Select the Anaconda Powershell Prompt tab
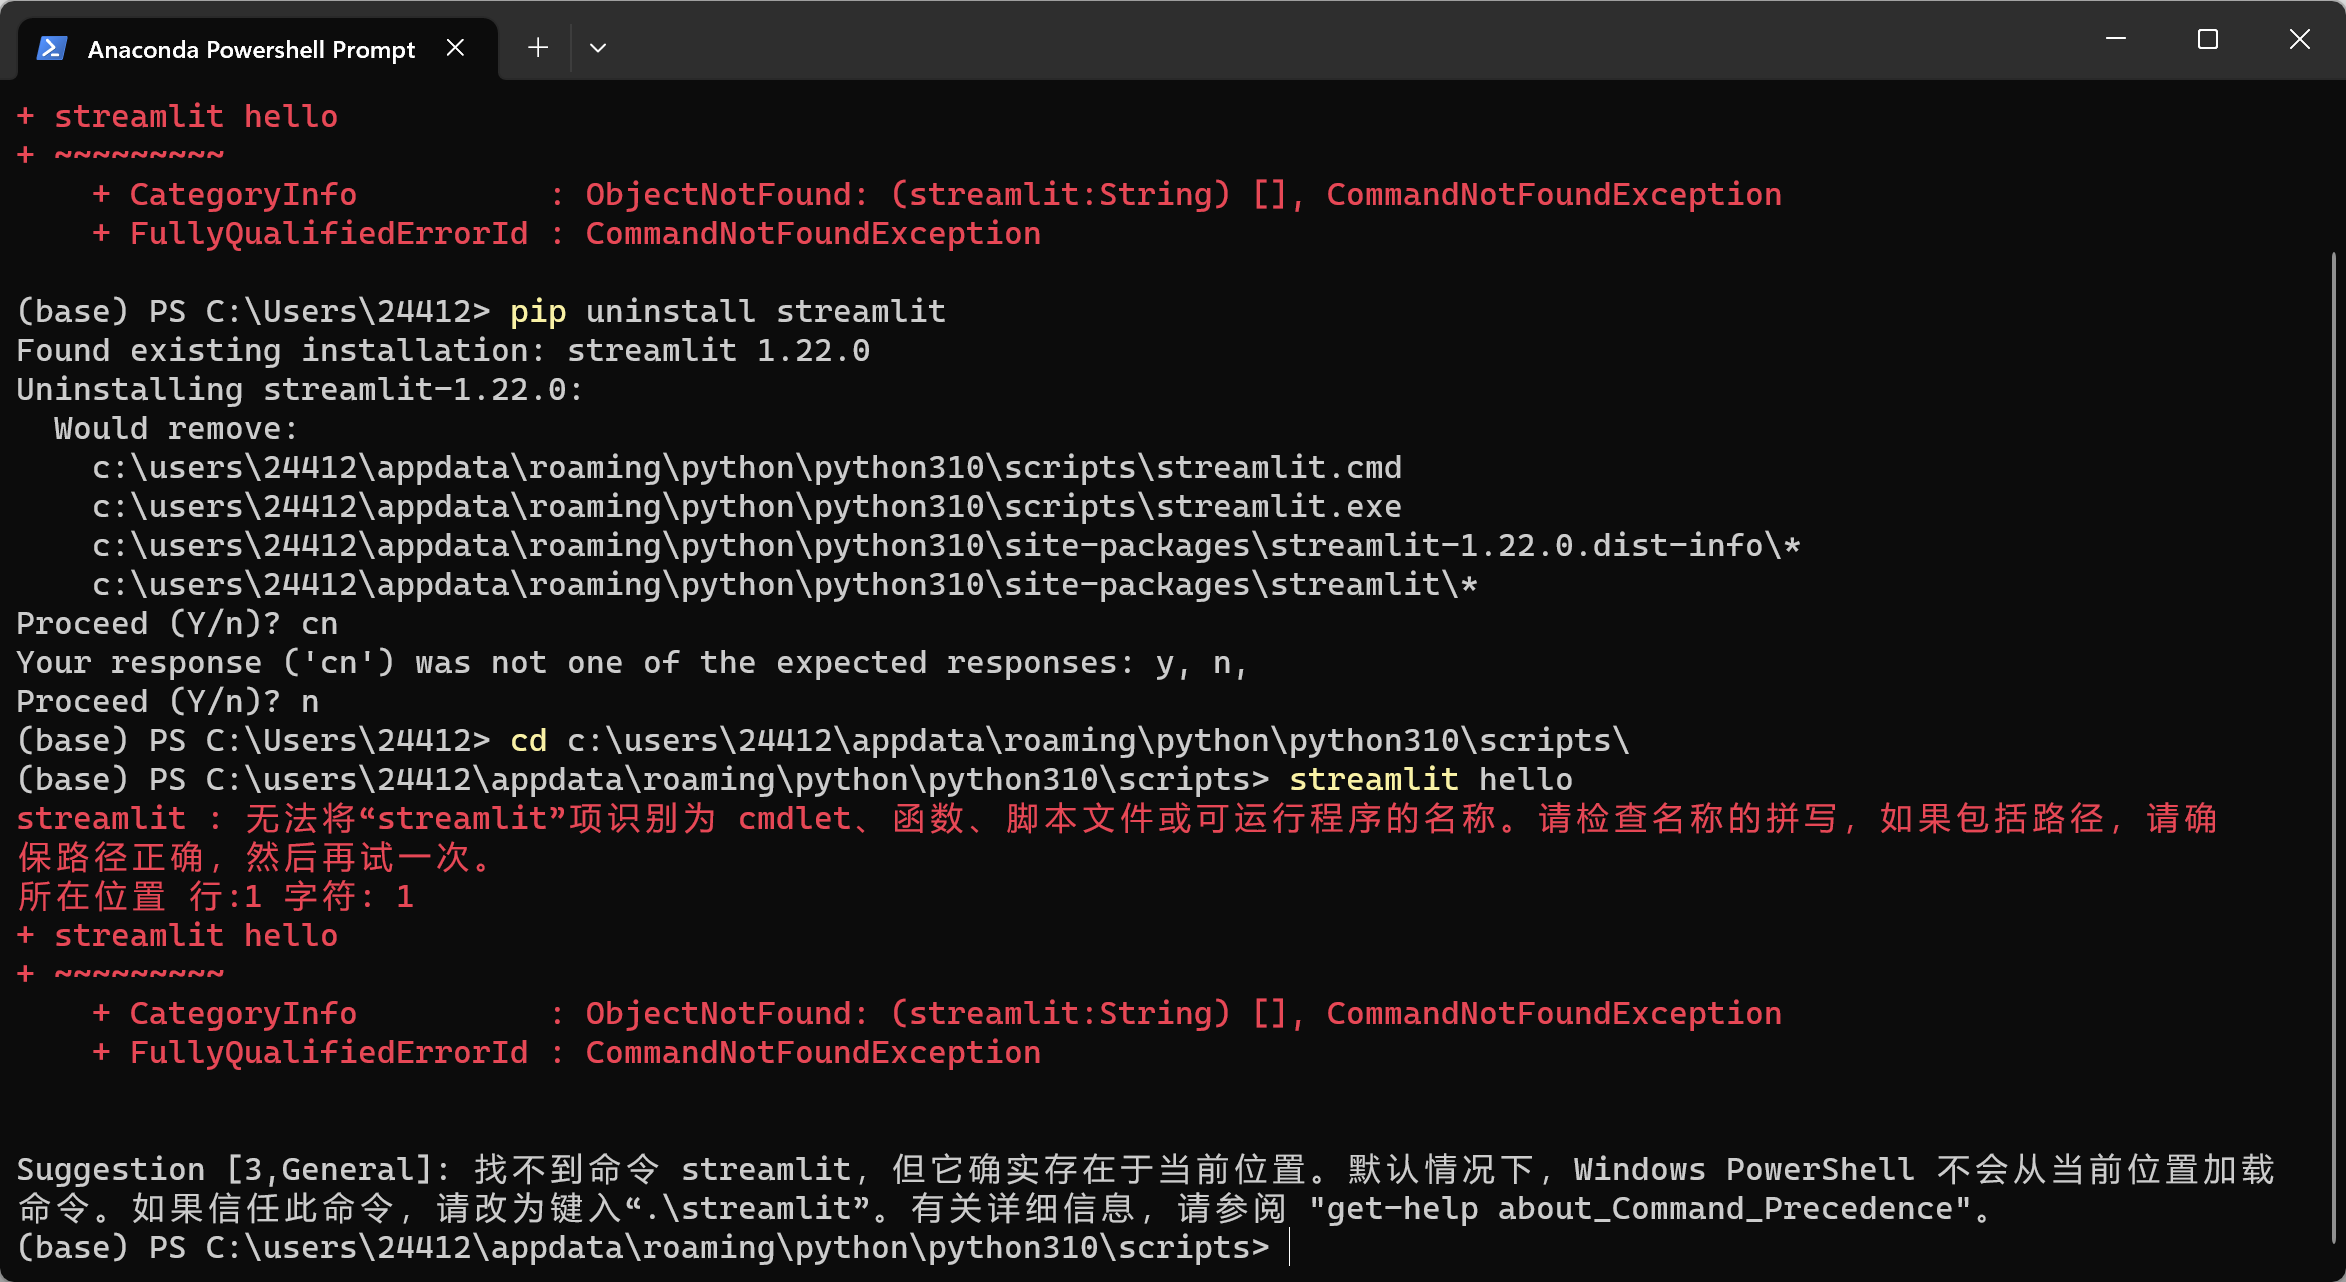Image resolution: width=2346 pixels, height=1282 pixels. [x=250, y=48]
